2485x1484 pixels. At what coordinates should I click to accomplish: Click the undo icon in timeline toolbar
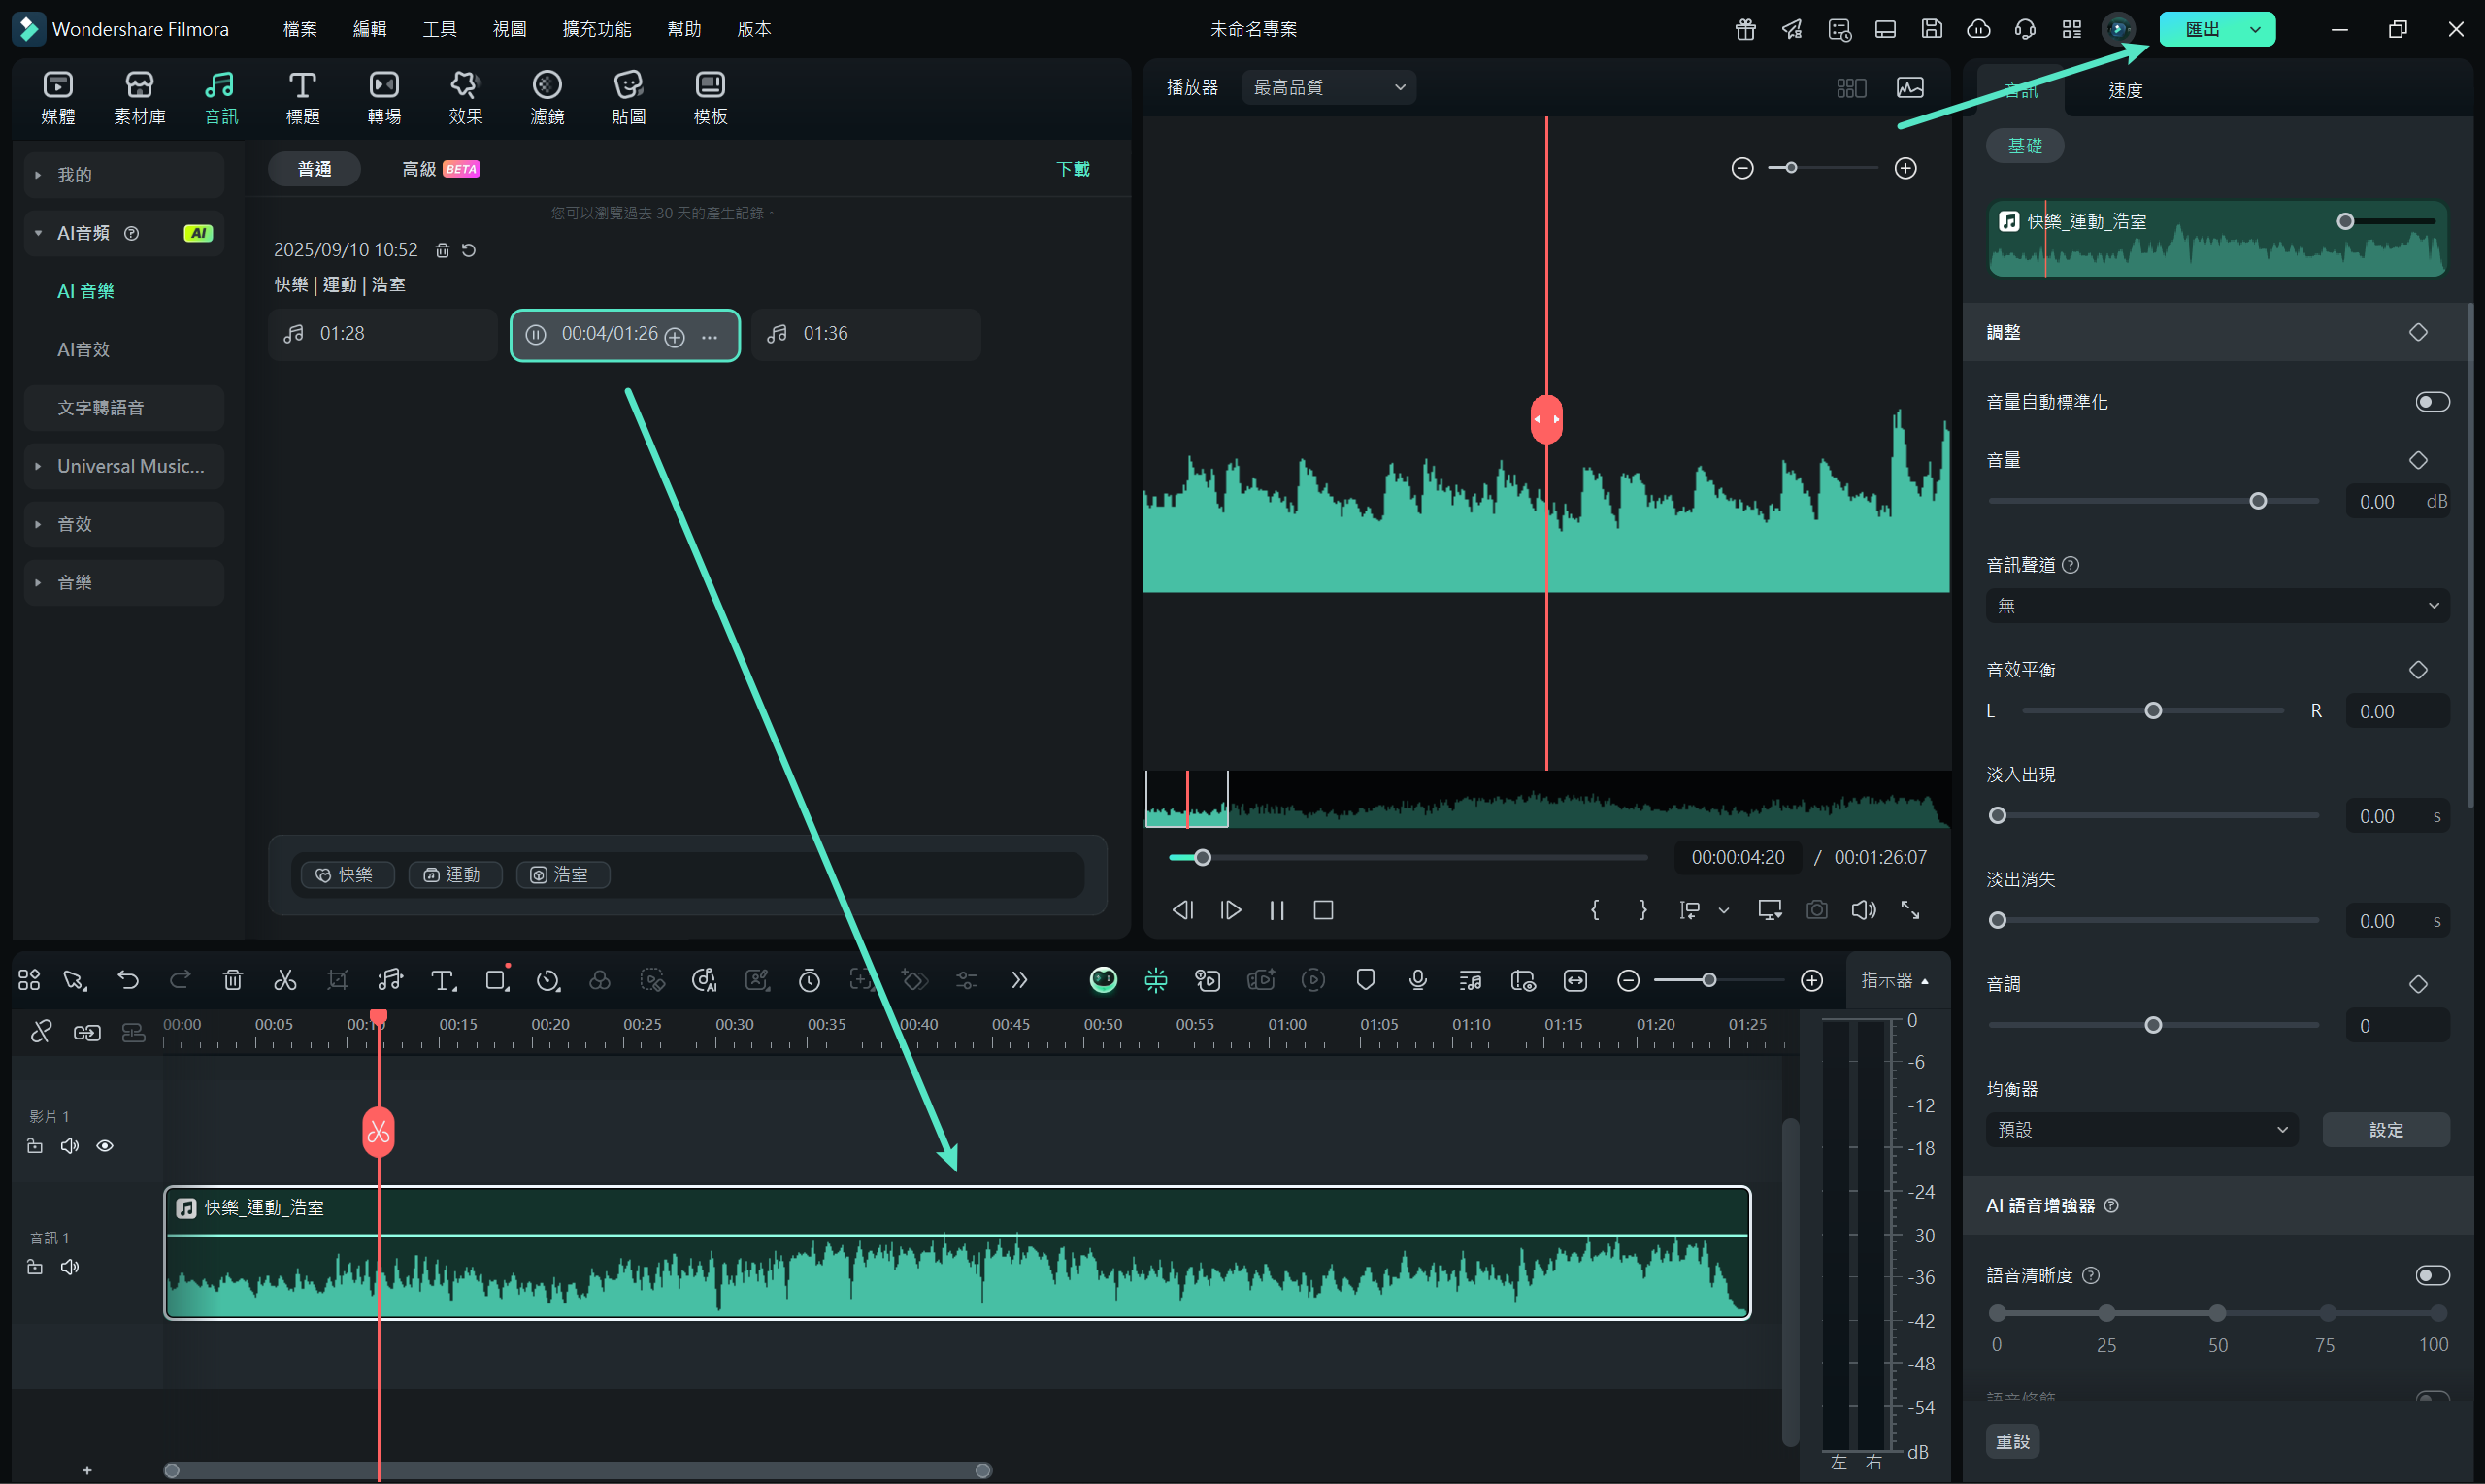128,980
